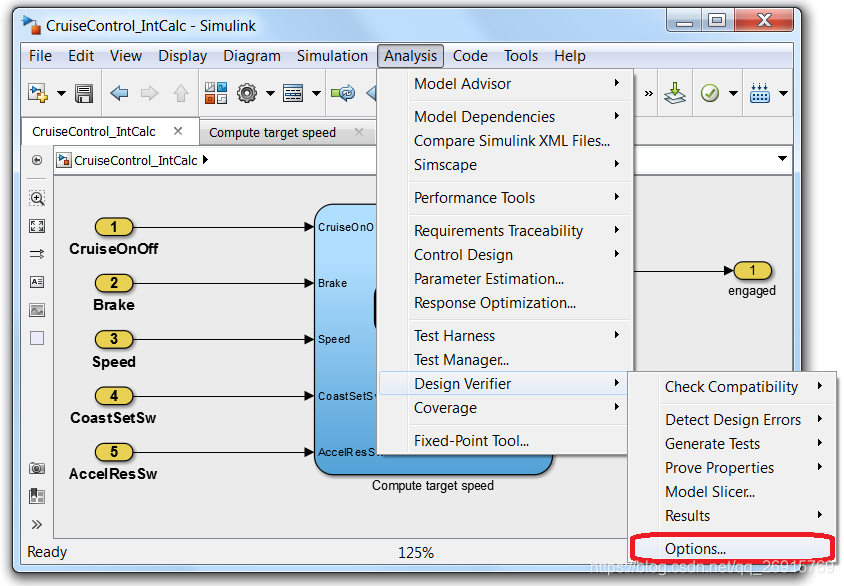Show more toolbar items chevron
Viewport: 844px width, 586px height.
tap(649, 94)
